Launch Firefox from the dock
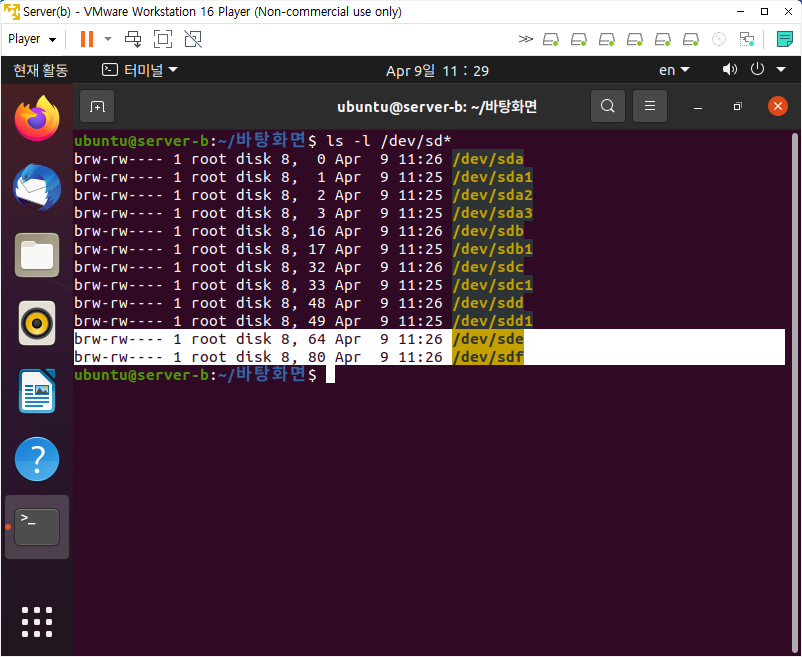The width and height of the screenshot is (802, 657). pyautogui.click(x=37, y=119)
